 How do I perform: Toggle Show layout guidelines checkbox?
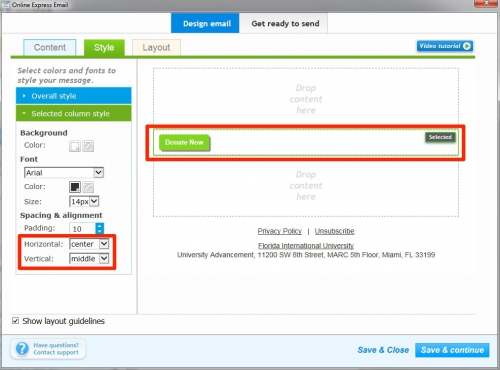pos(15,321)
